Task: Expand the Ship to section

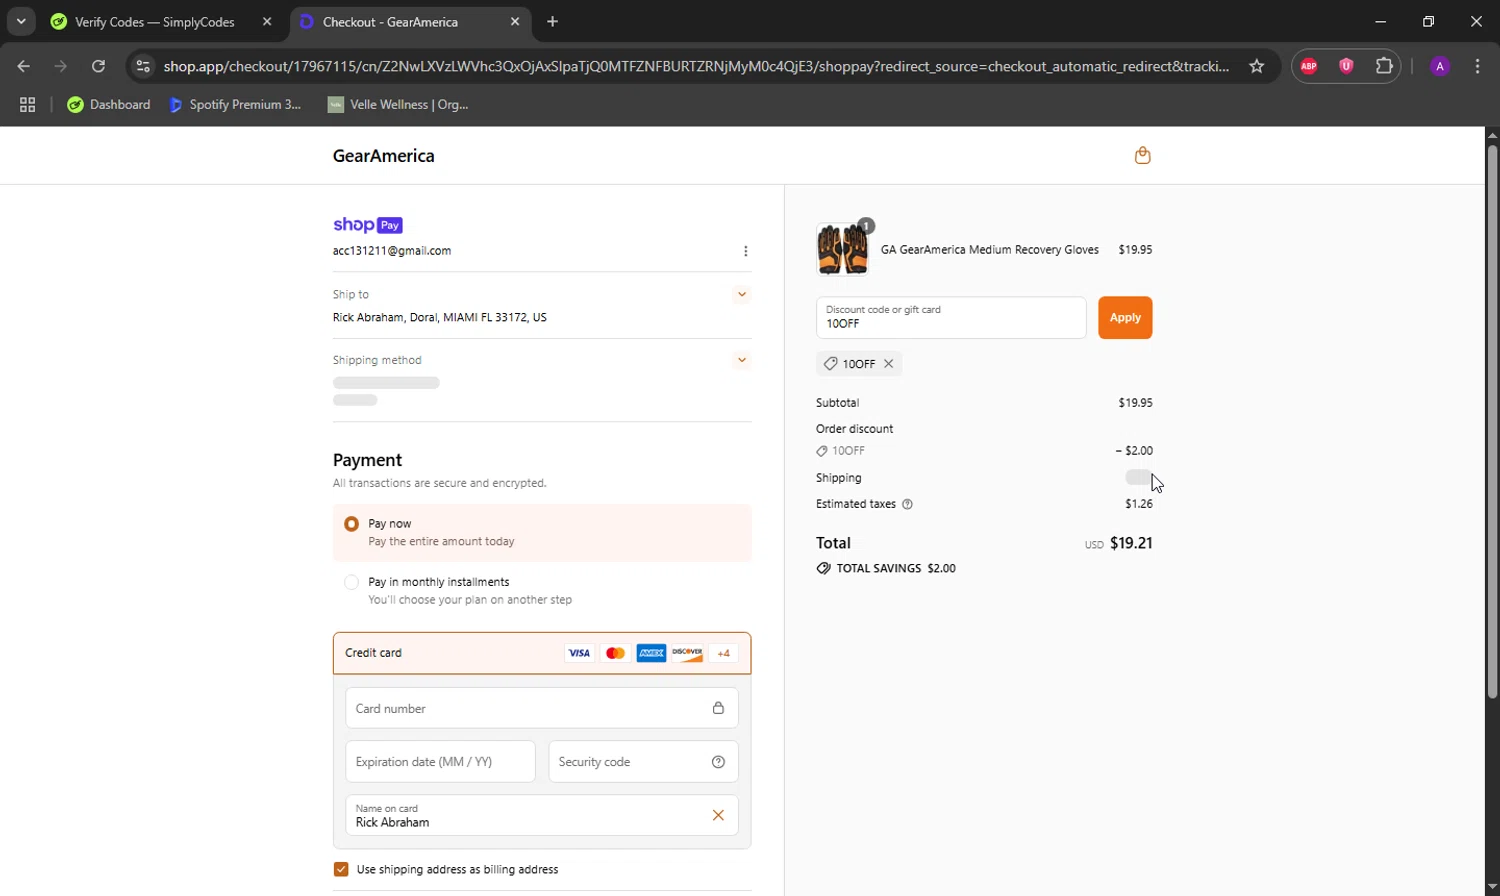Action: tap(742, 294)
